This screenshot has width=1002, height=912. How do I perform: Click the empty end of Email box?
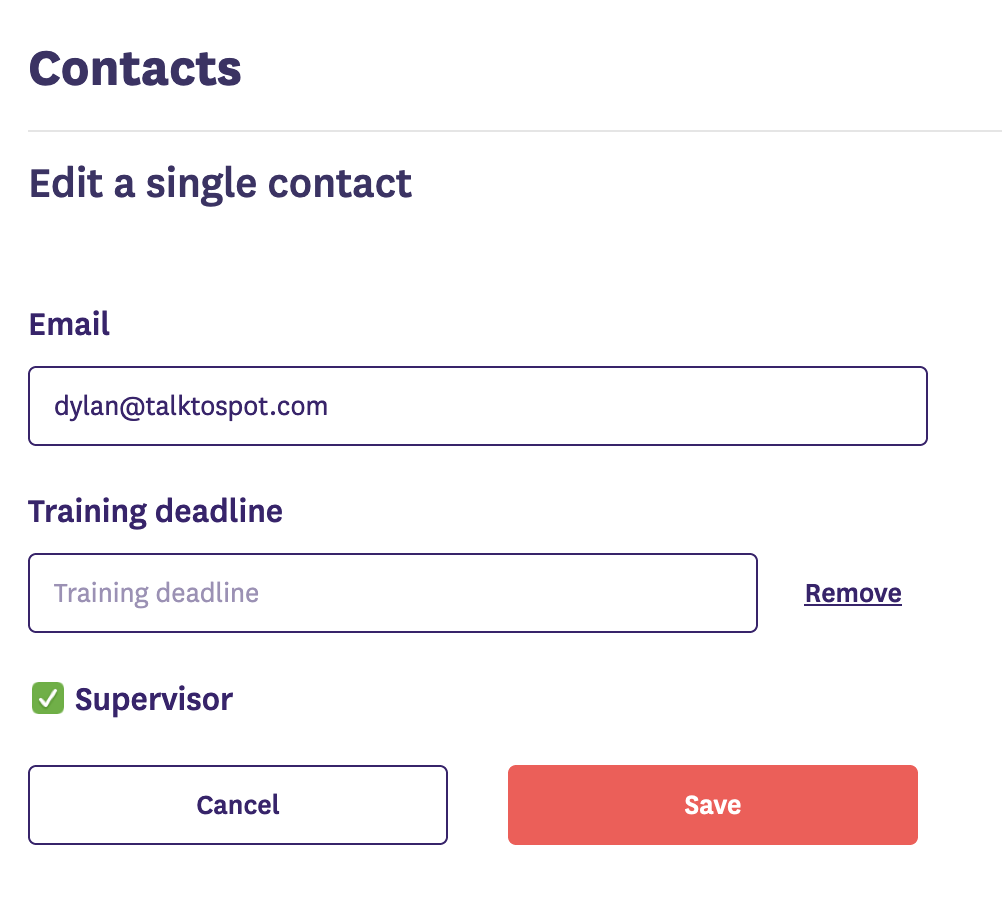[700, 406]
